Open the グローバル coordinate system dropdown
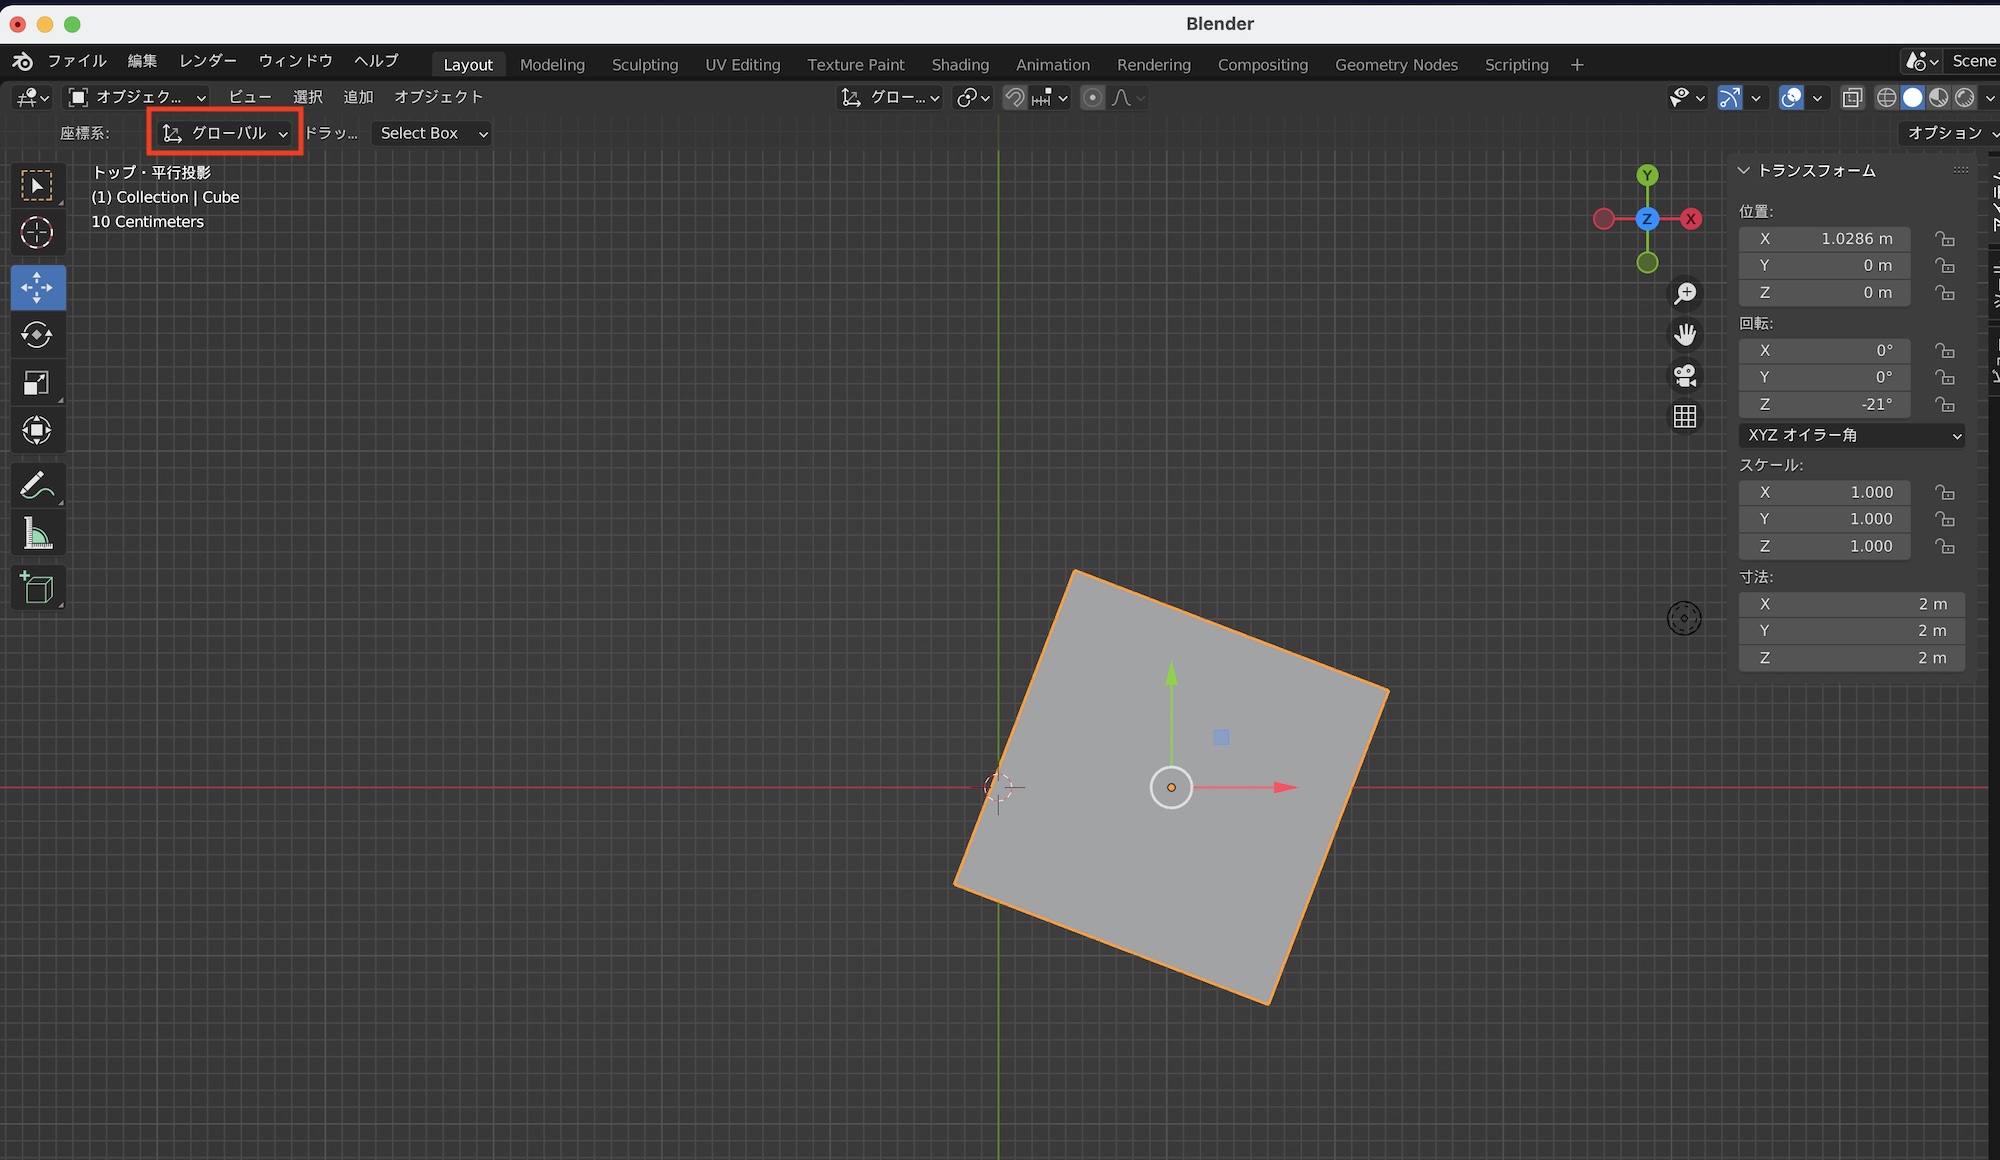2000x1160 pixels. (x=226, y=133)
